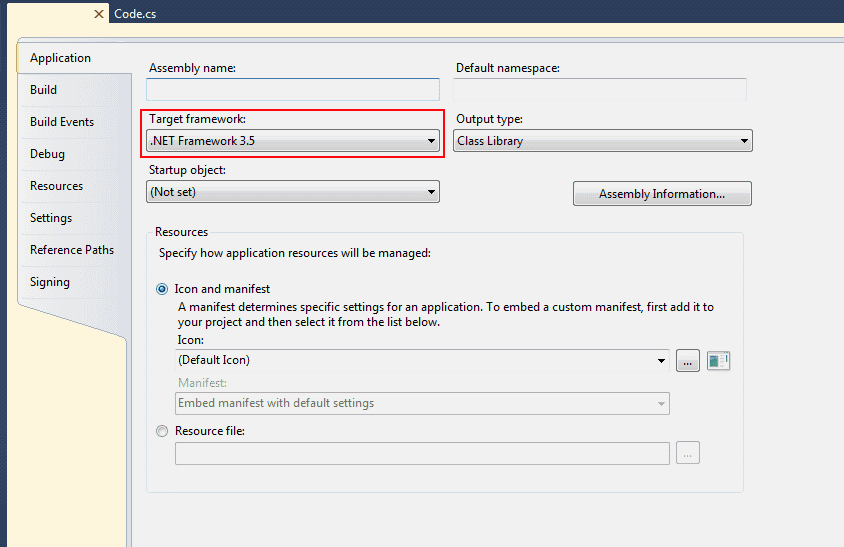
Task: Go to the Build Events tab
Action: 62,122
